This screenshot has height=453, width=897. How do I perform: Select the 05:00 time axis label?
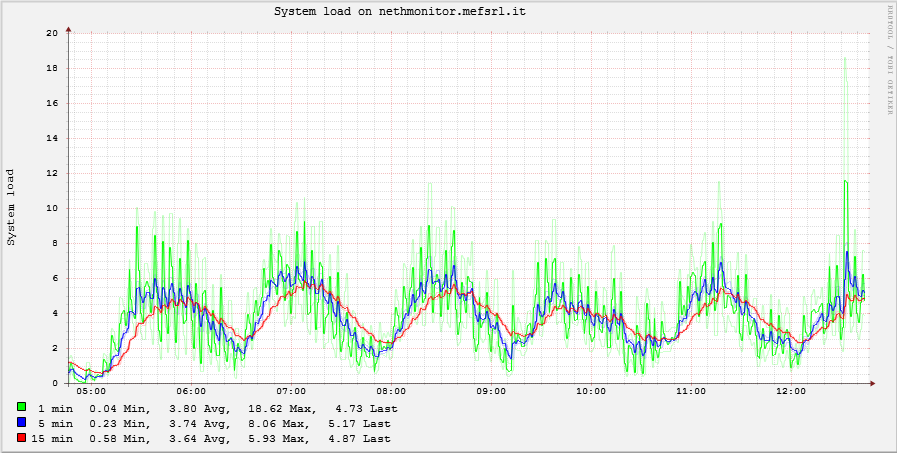point(91,392)
